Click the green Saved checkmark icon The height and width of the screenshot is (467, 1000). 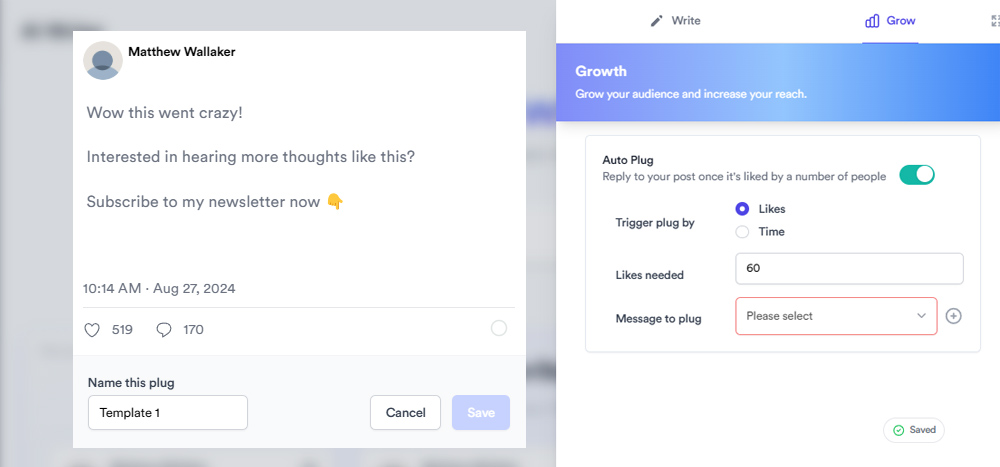pos(899,430)
